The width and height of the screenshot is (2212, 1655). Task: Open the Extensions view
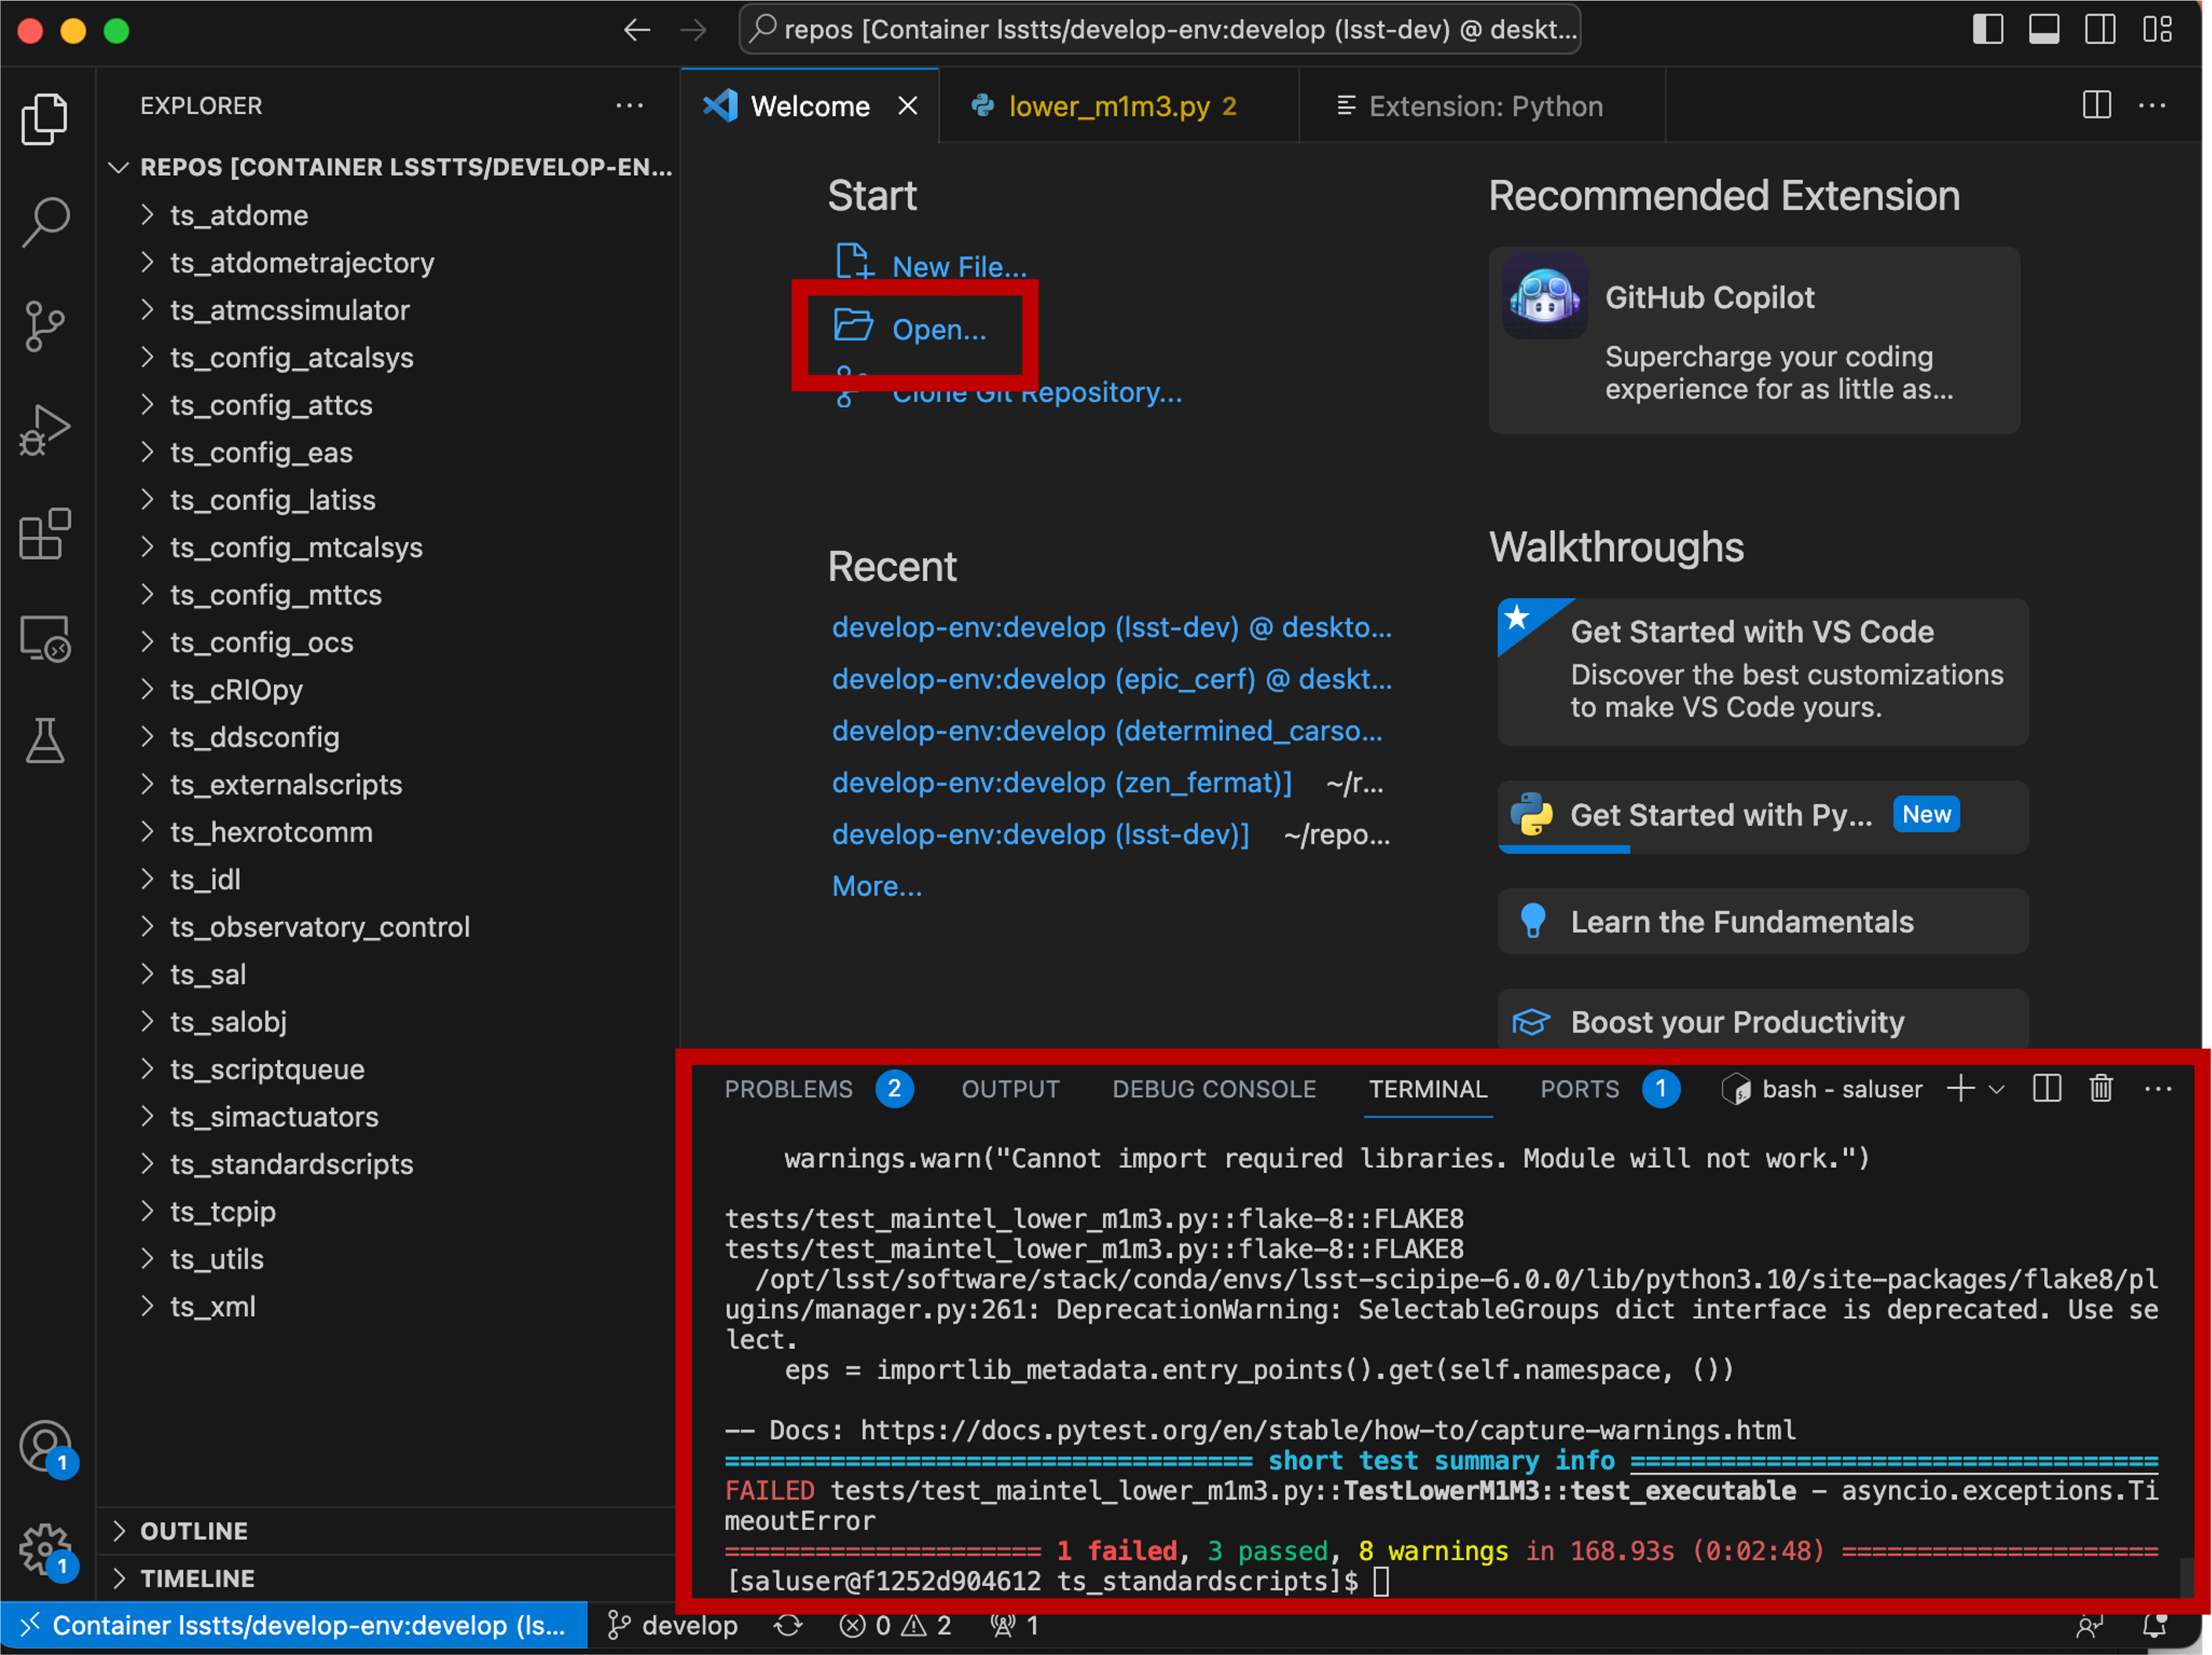pos(45,535)
